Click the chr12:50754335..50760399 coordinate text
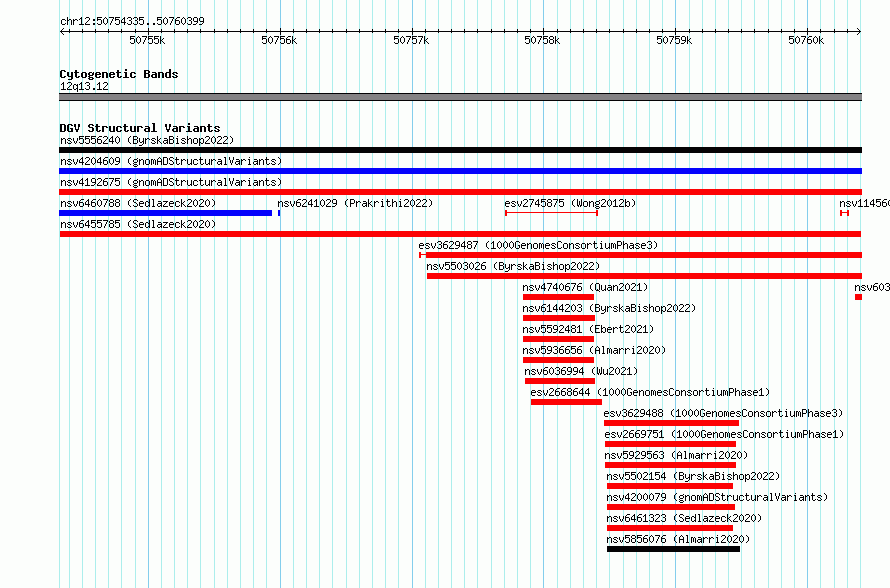This screenshot has width=890, height=588. [132, 21]
